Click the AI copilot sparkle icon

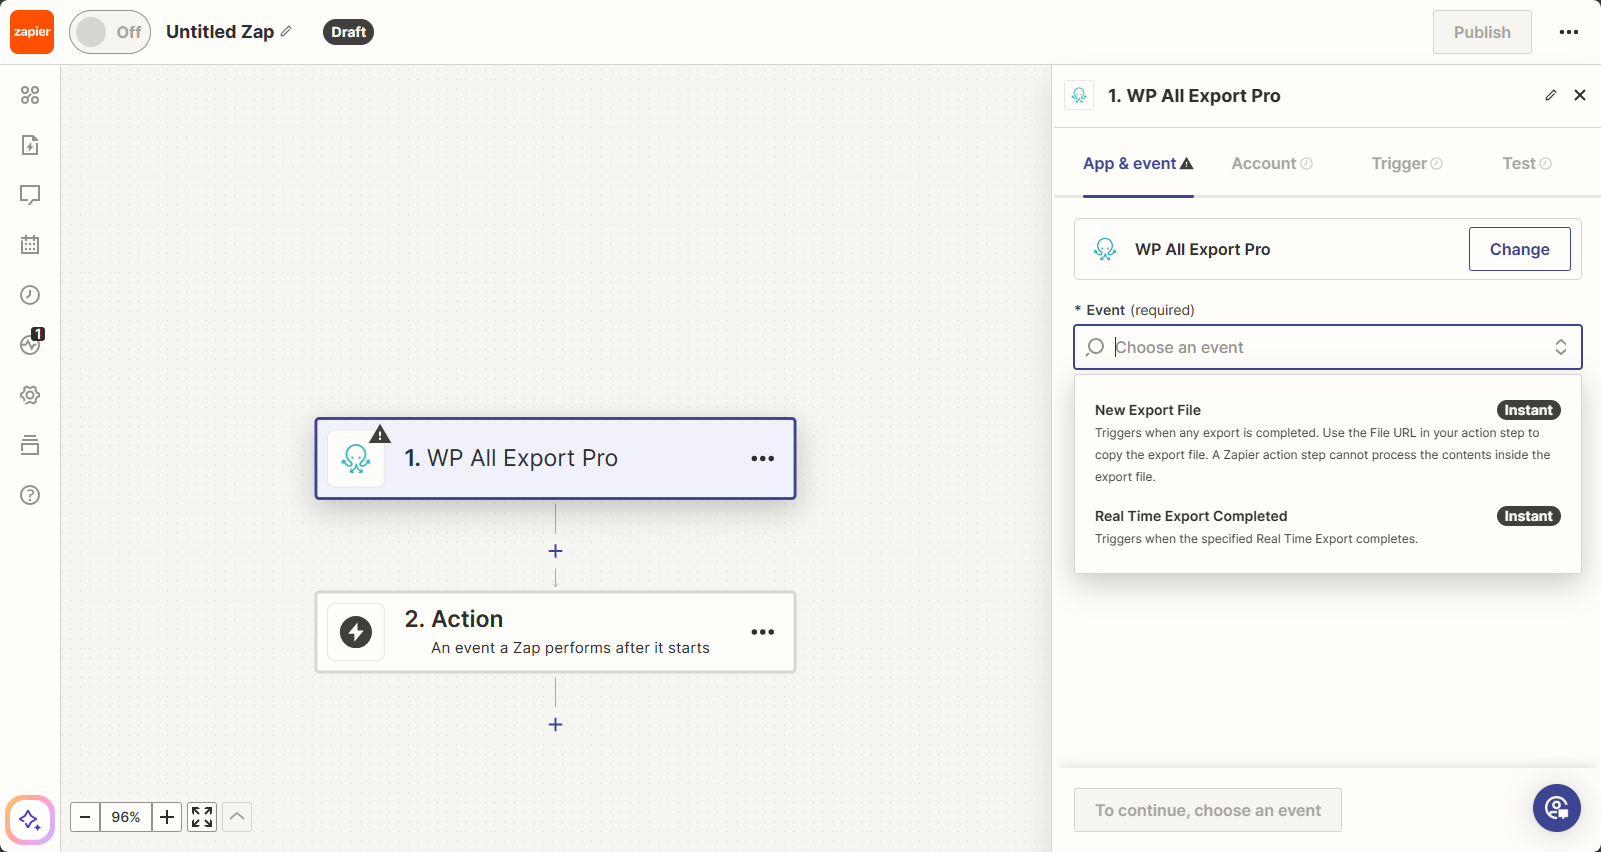[x=30, y=820]
